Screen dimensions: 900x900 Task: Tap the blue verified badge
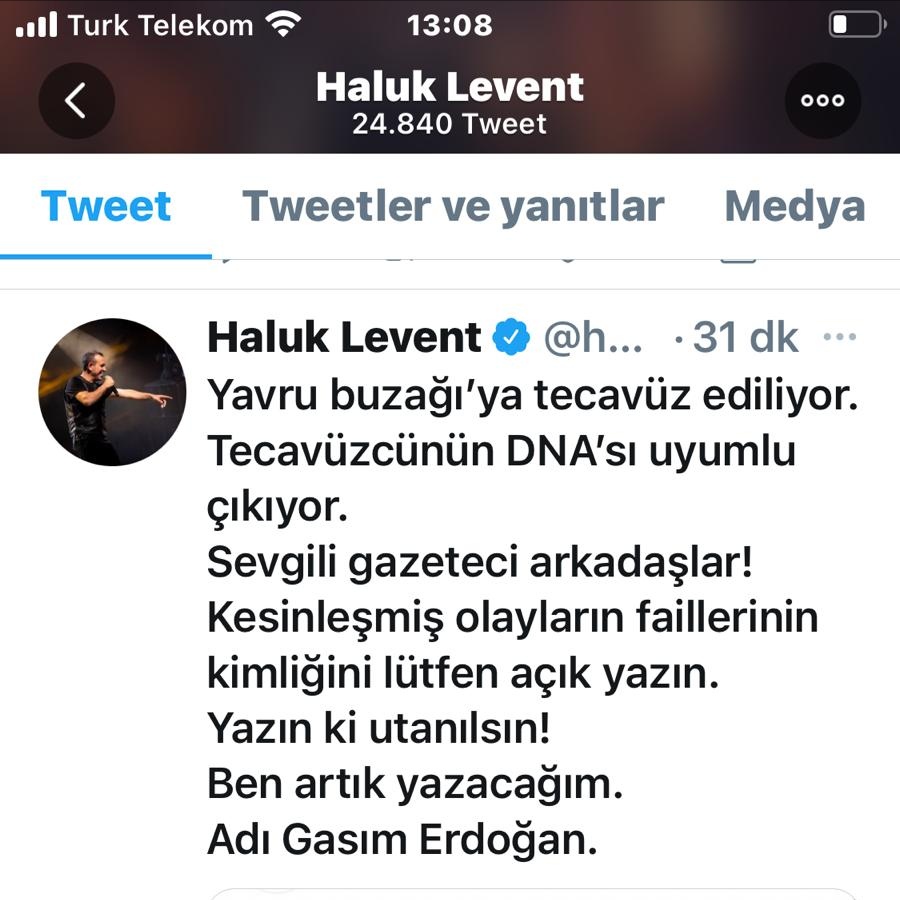[x=511, y=337]
